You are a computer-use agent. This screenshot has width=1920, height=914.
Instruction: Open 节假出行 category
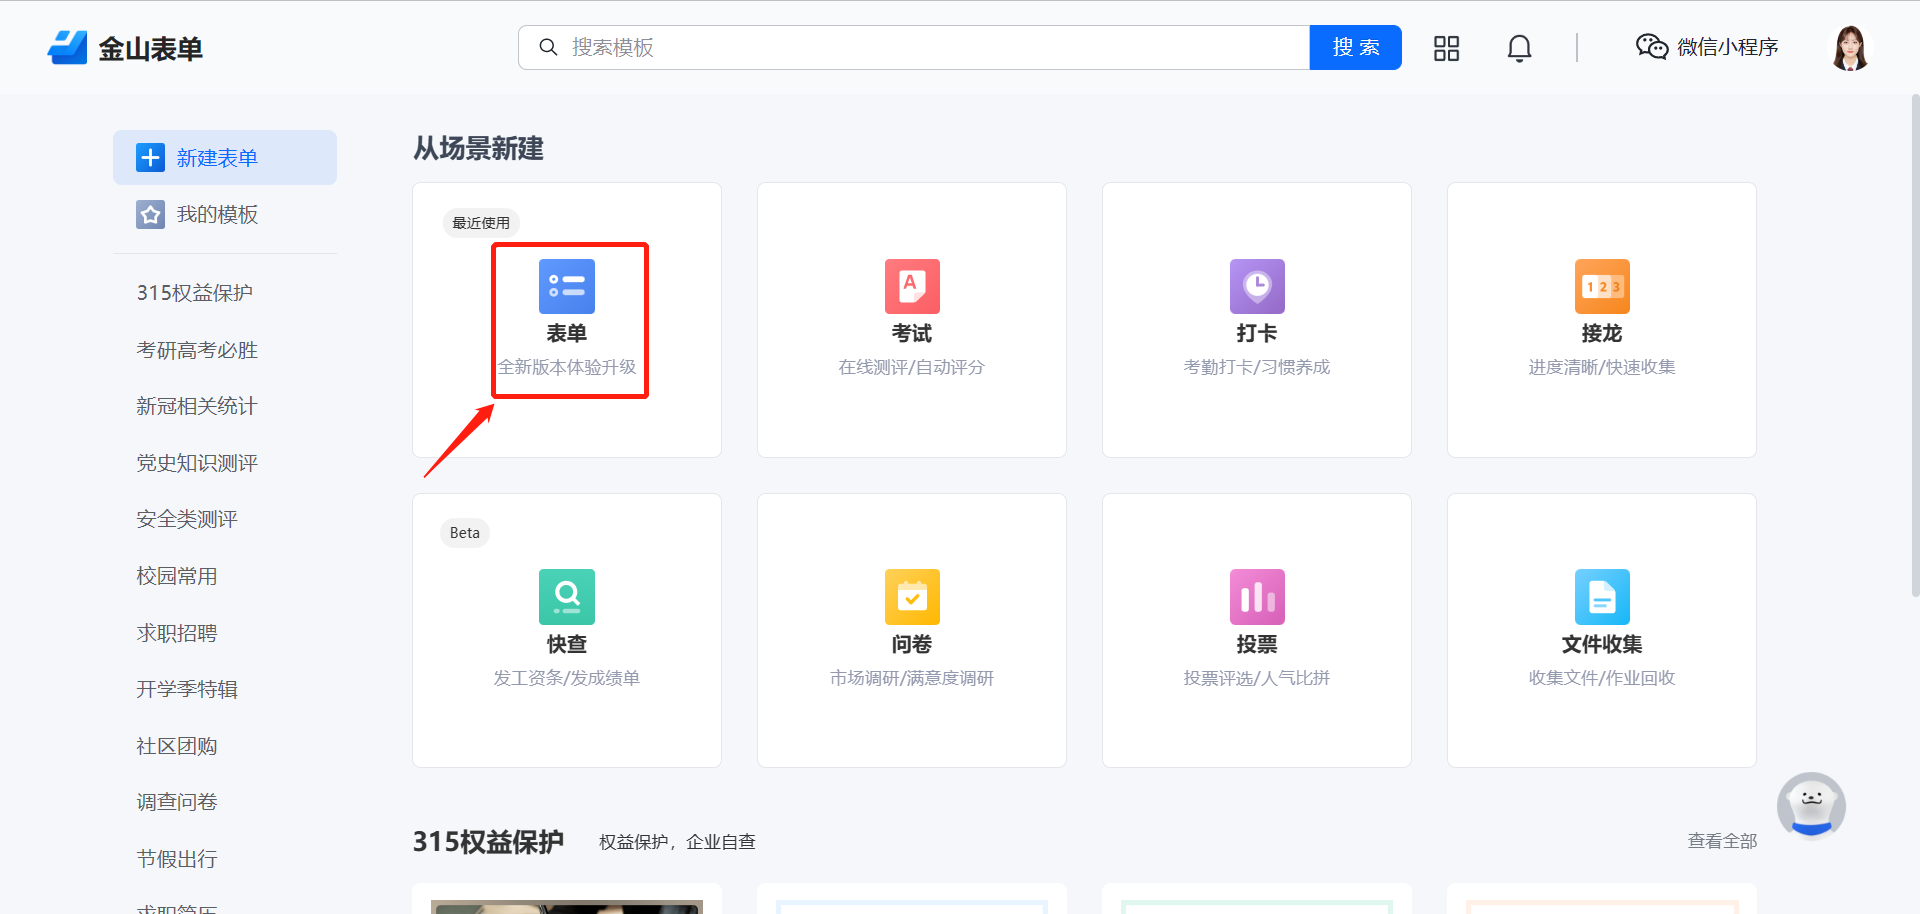tap(177, 859)
